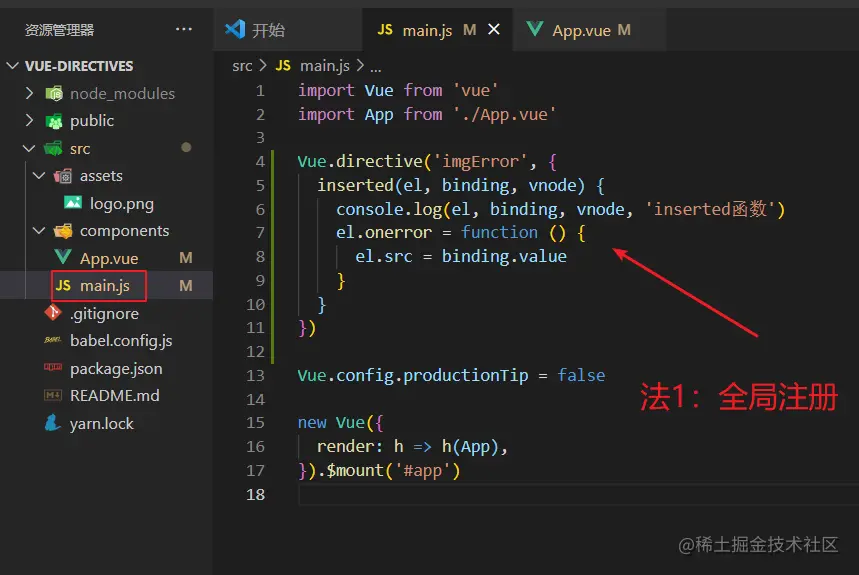
Task: Click the 资源管理器 panel title
Action: [59, 30]
